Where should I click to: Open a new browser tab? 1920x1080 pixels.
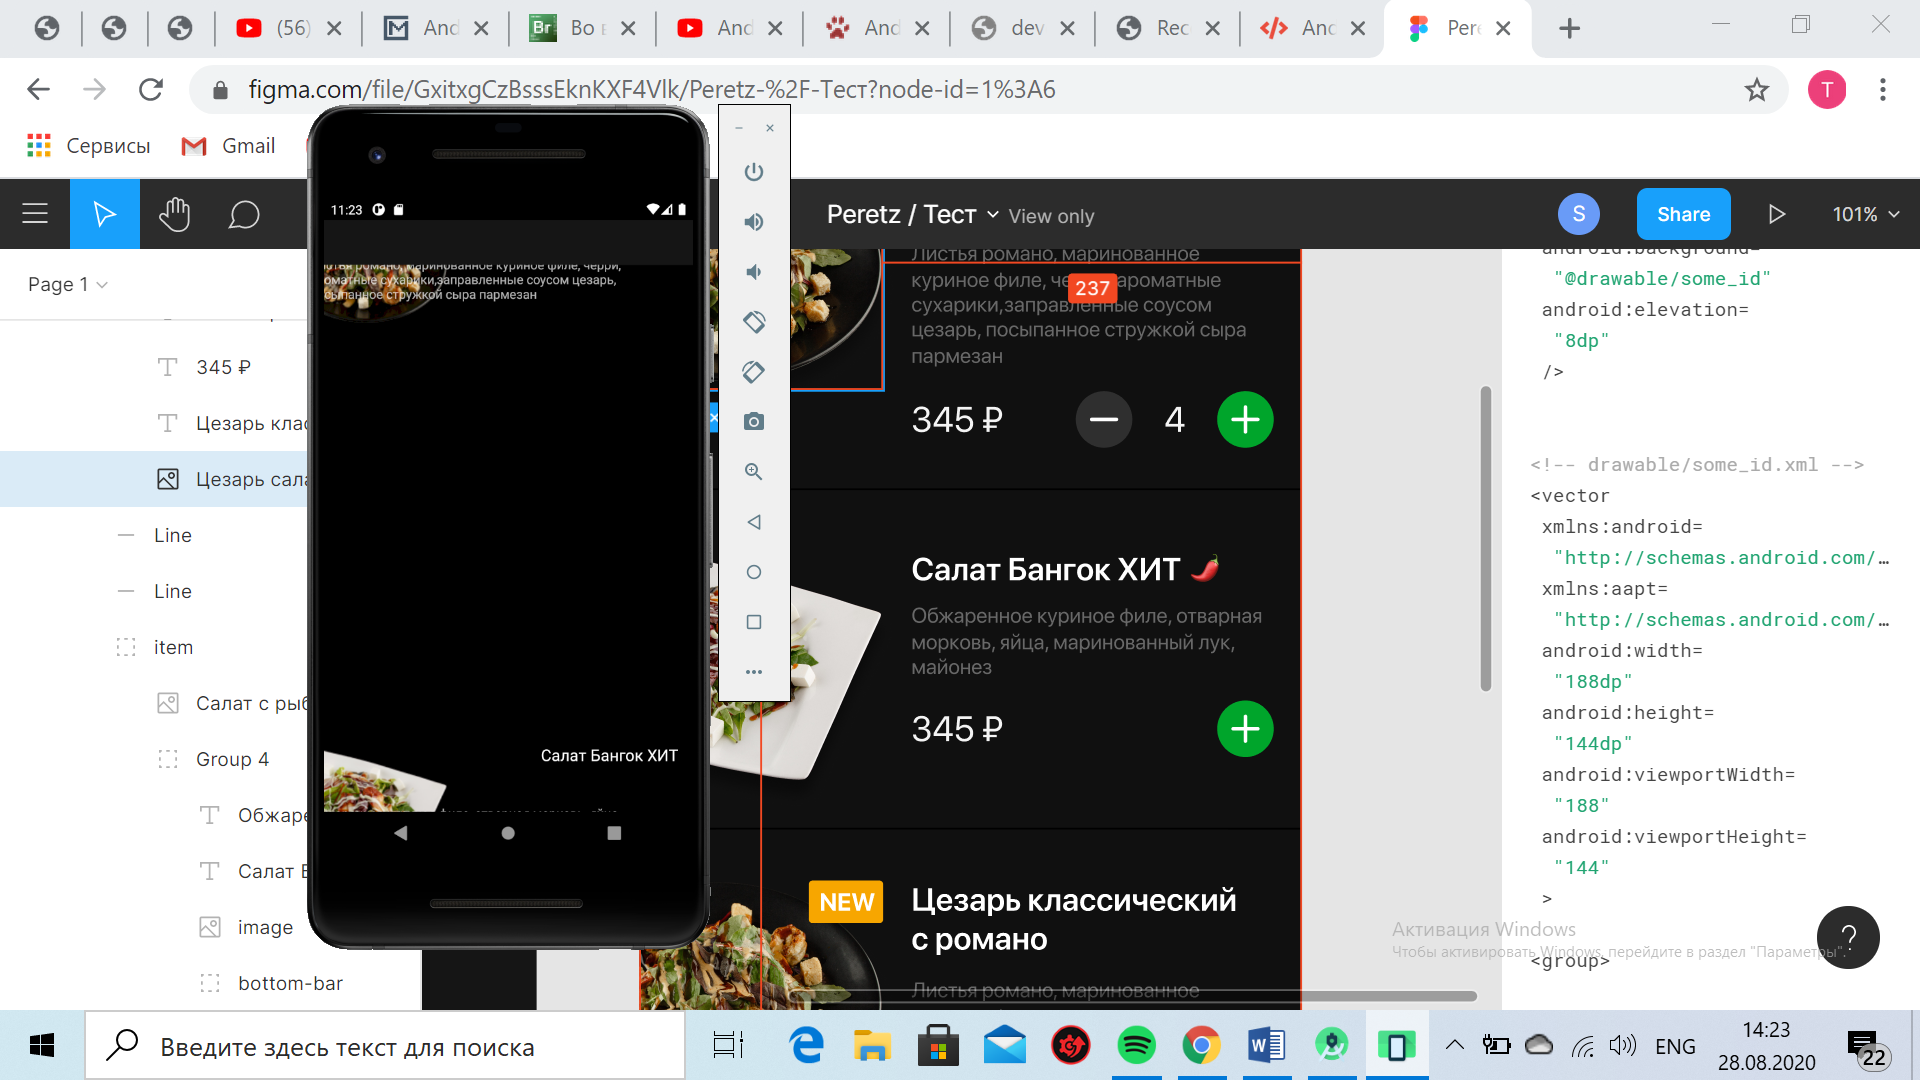click(x=1569, y=28)
